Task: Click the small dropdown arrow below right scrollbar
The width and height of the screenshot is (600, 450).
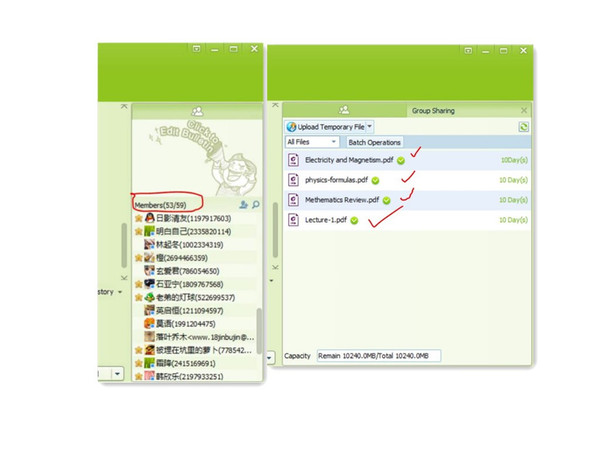Action: click(x=272, y=280)
